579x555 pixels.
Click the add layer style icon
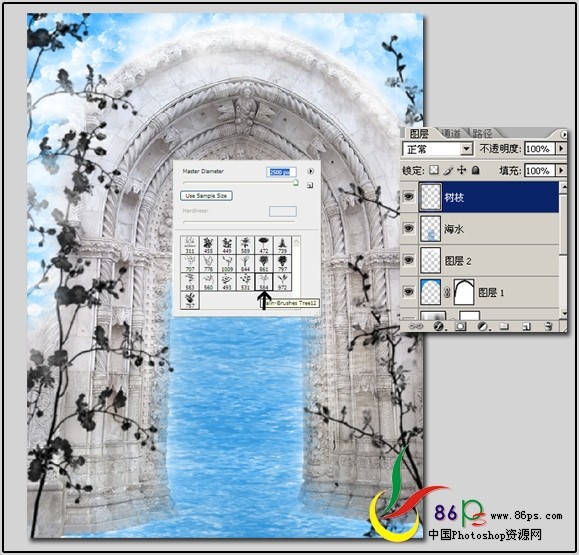pos(439,326)
